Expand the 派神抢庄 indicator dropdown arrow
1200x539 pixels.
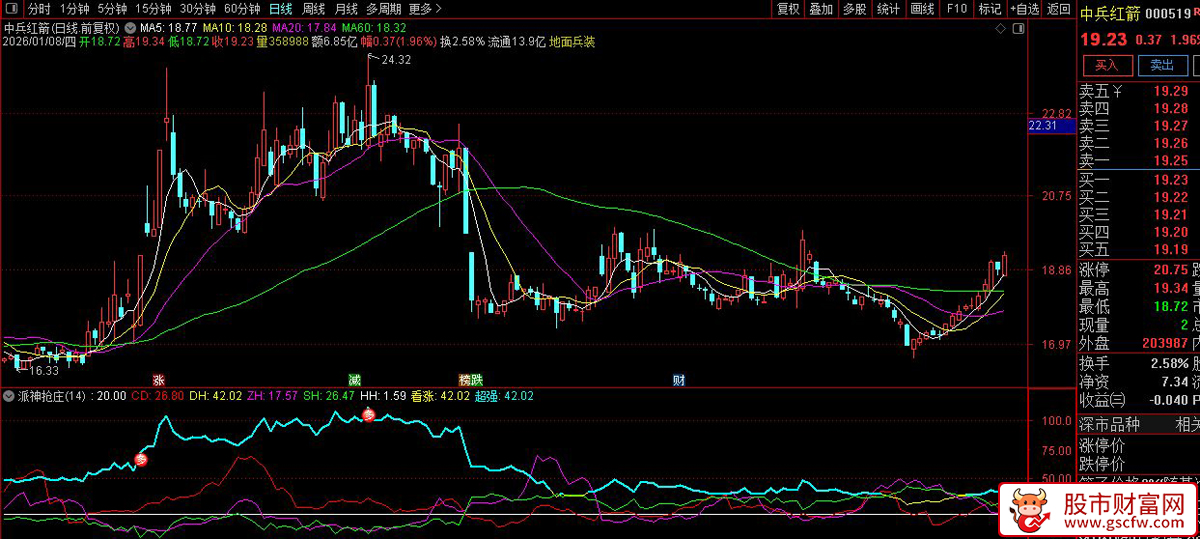pyautogui.click(x=7, y=396)
